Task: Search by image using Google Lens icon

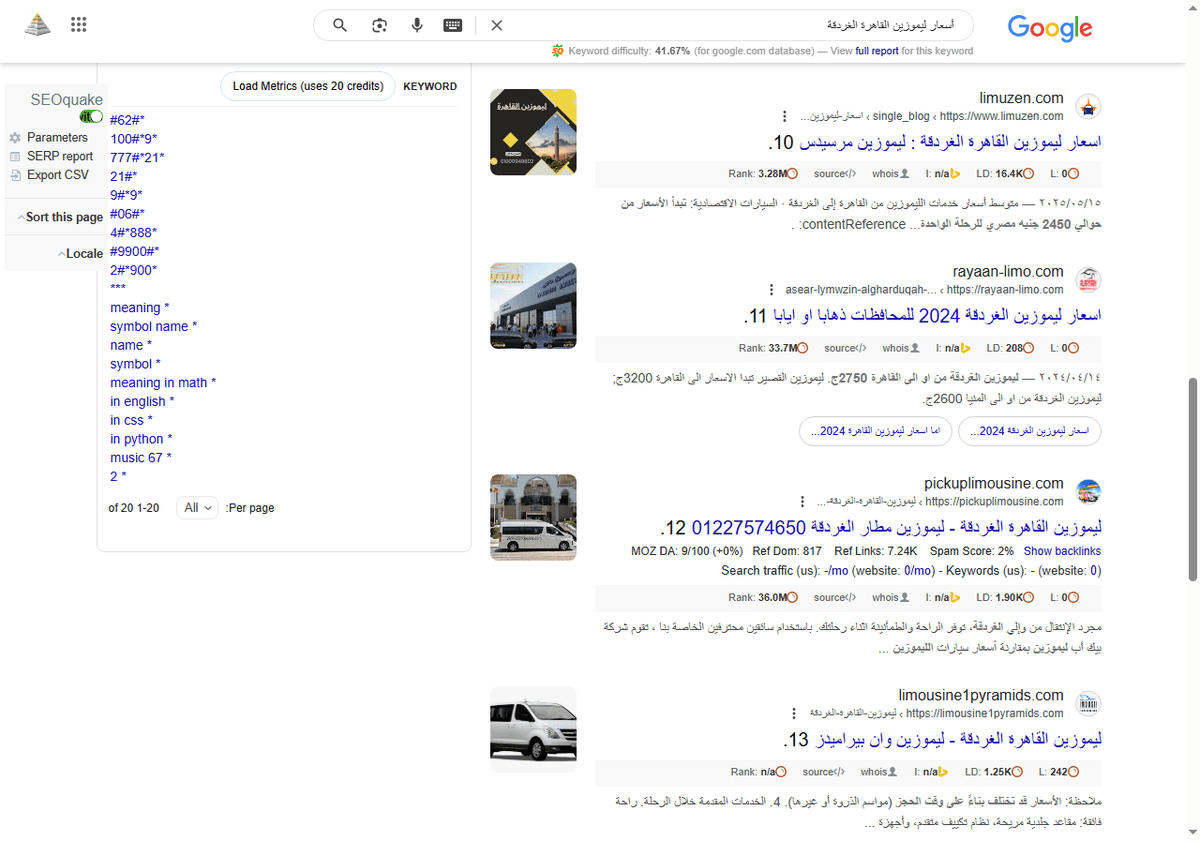Action: click(x=379, y=25)
